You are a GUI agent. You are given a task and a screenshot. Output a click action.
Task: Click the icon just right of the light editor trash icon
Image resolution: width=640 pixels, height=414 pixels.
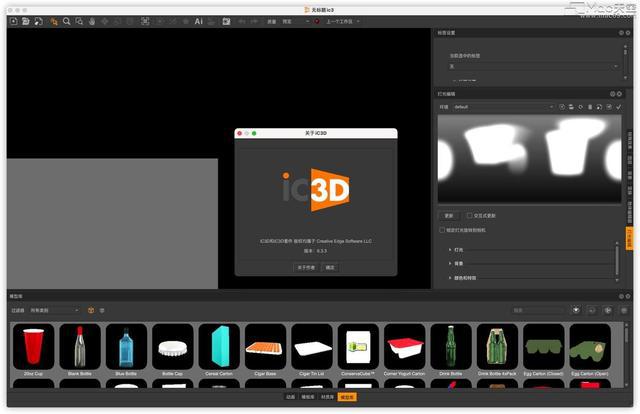pyautogui.click(x=599, y=107)
